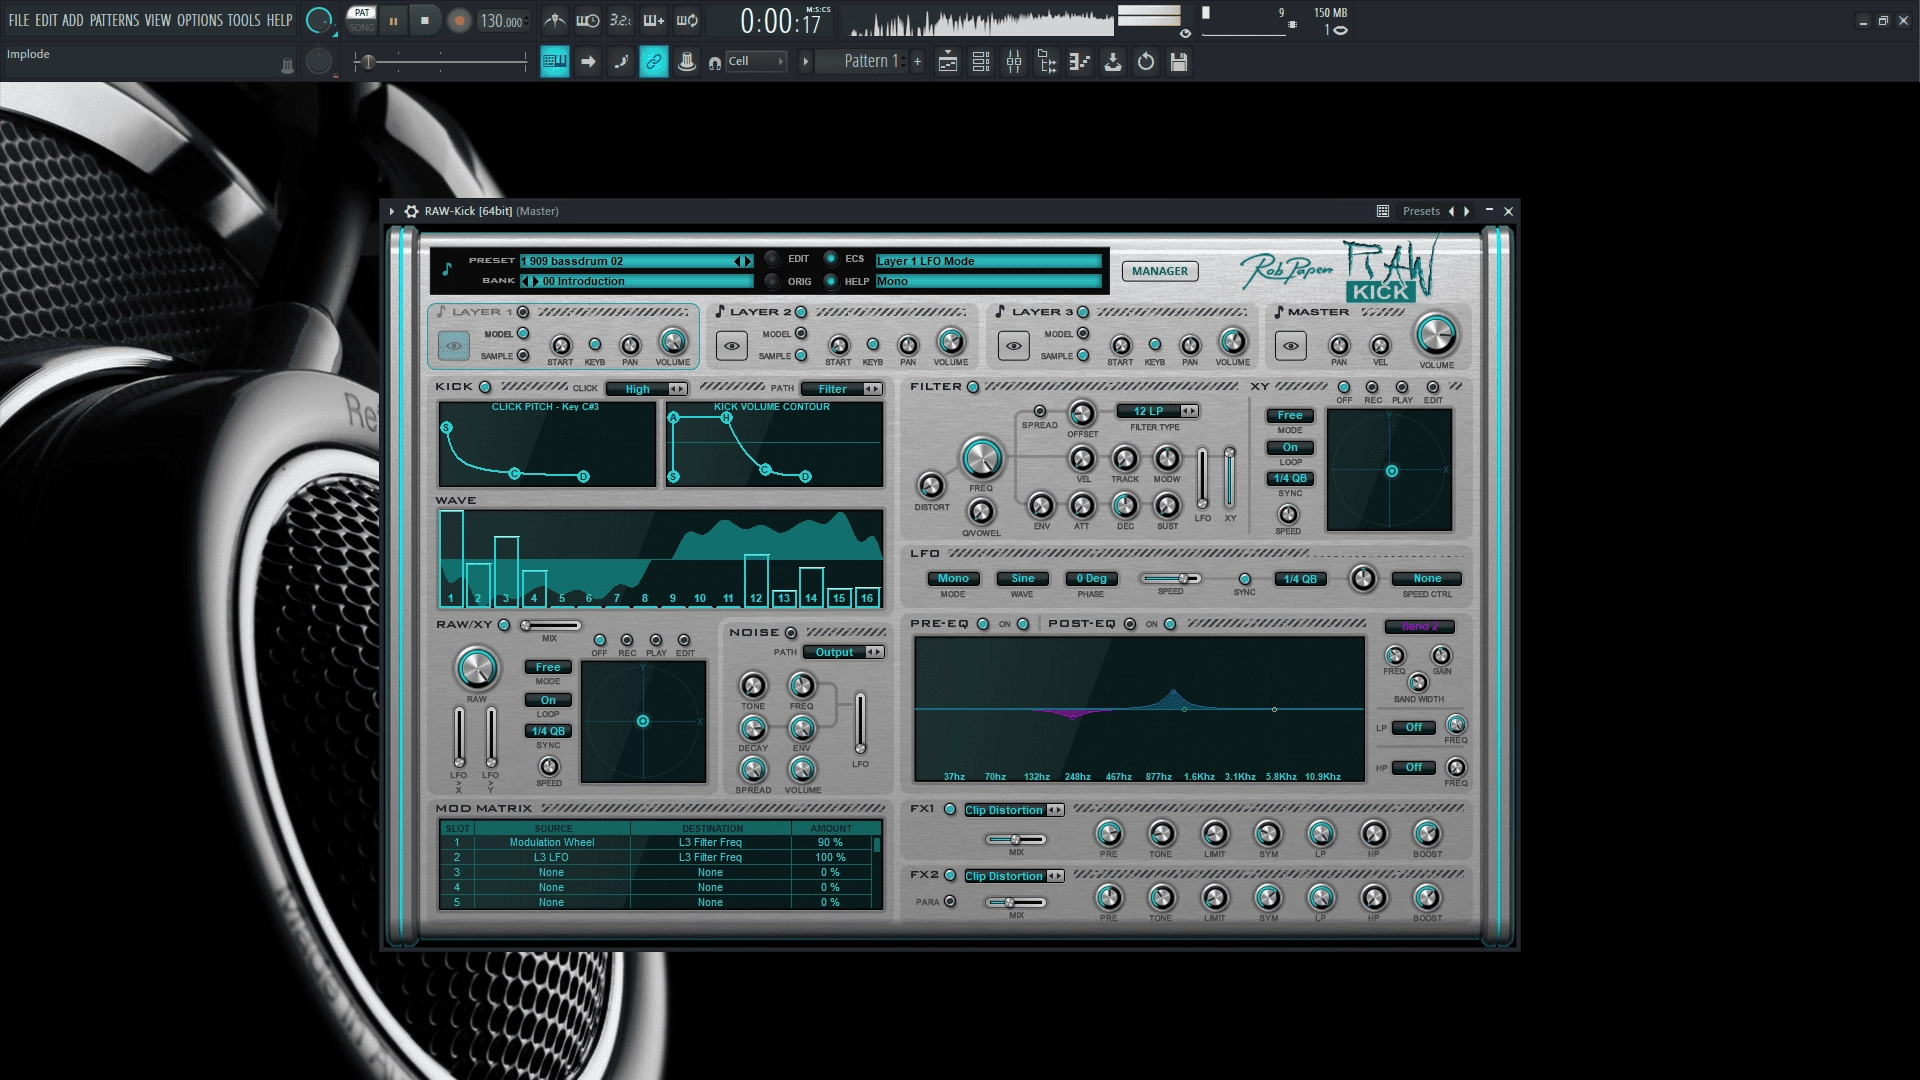1920x1080 pixels.
Task: Toggle Master eye visibility button
Action: click(1291, 346)
